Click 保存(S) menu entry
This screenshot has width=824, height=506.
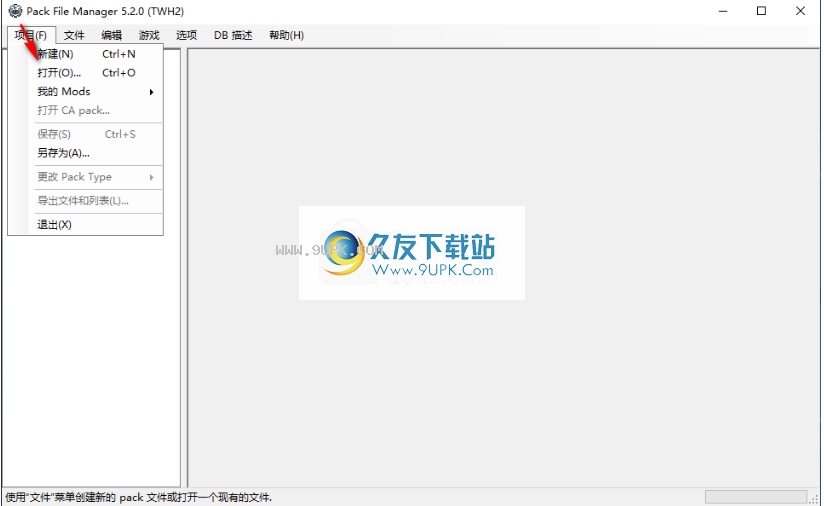[86, 135]
